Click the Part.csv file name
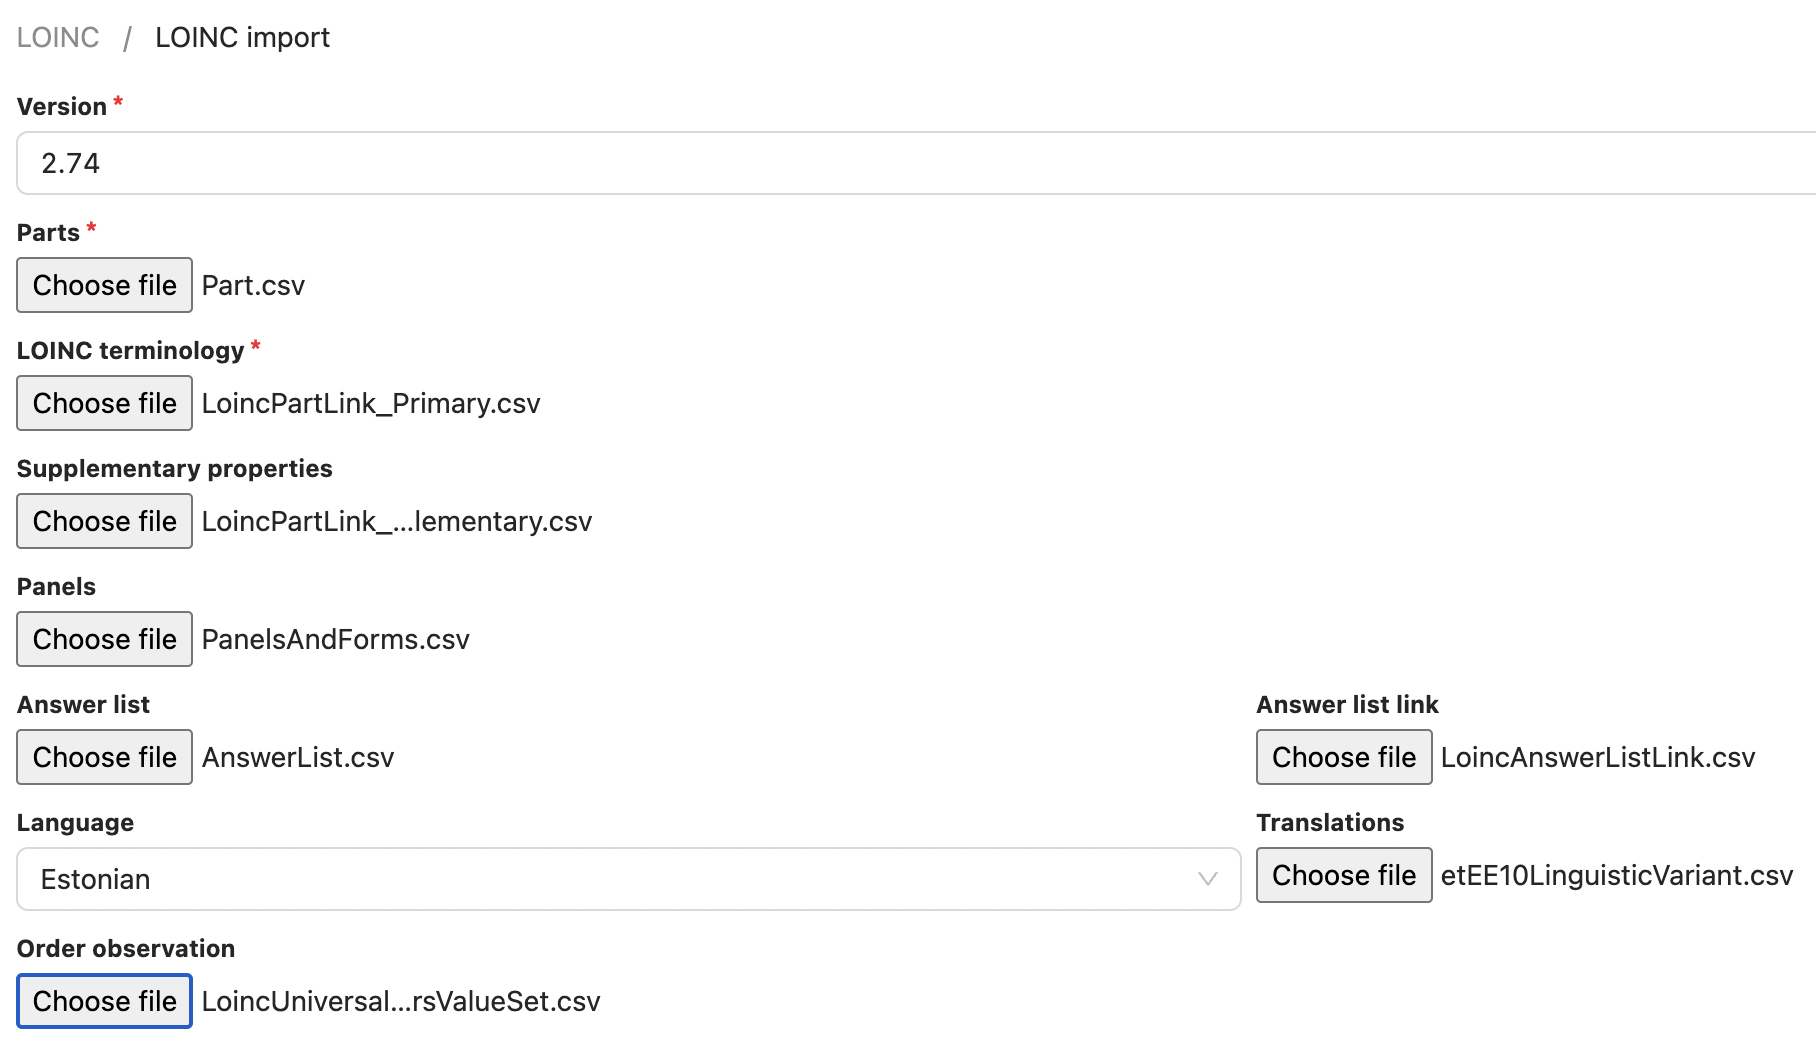Image resolution: width=1816 pixels, height=1058 pixels. [x=253, y=285]
